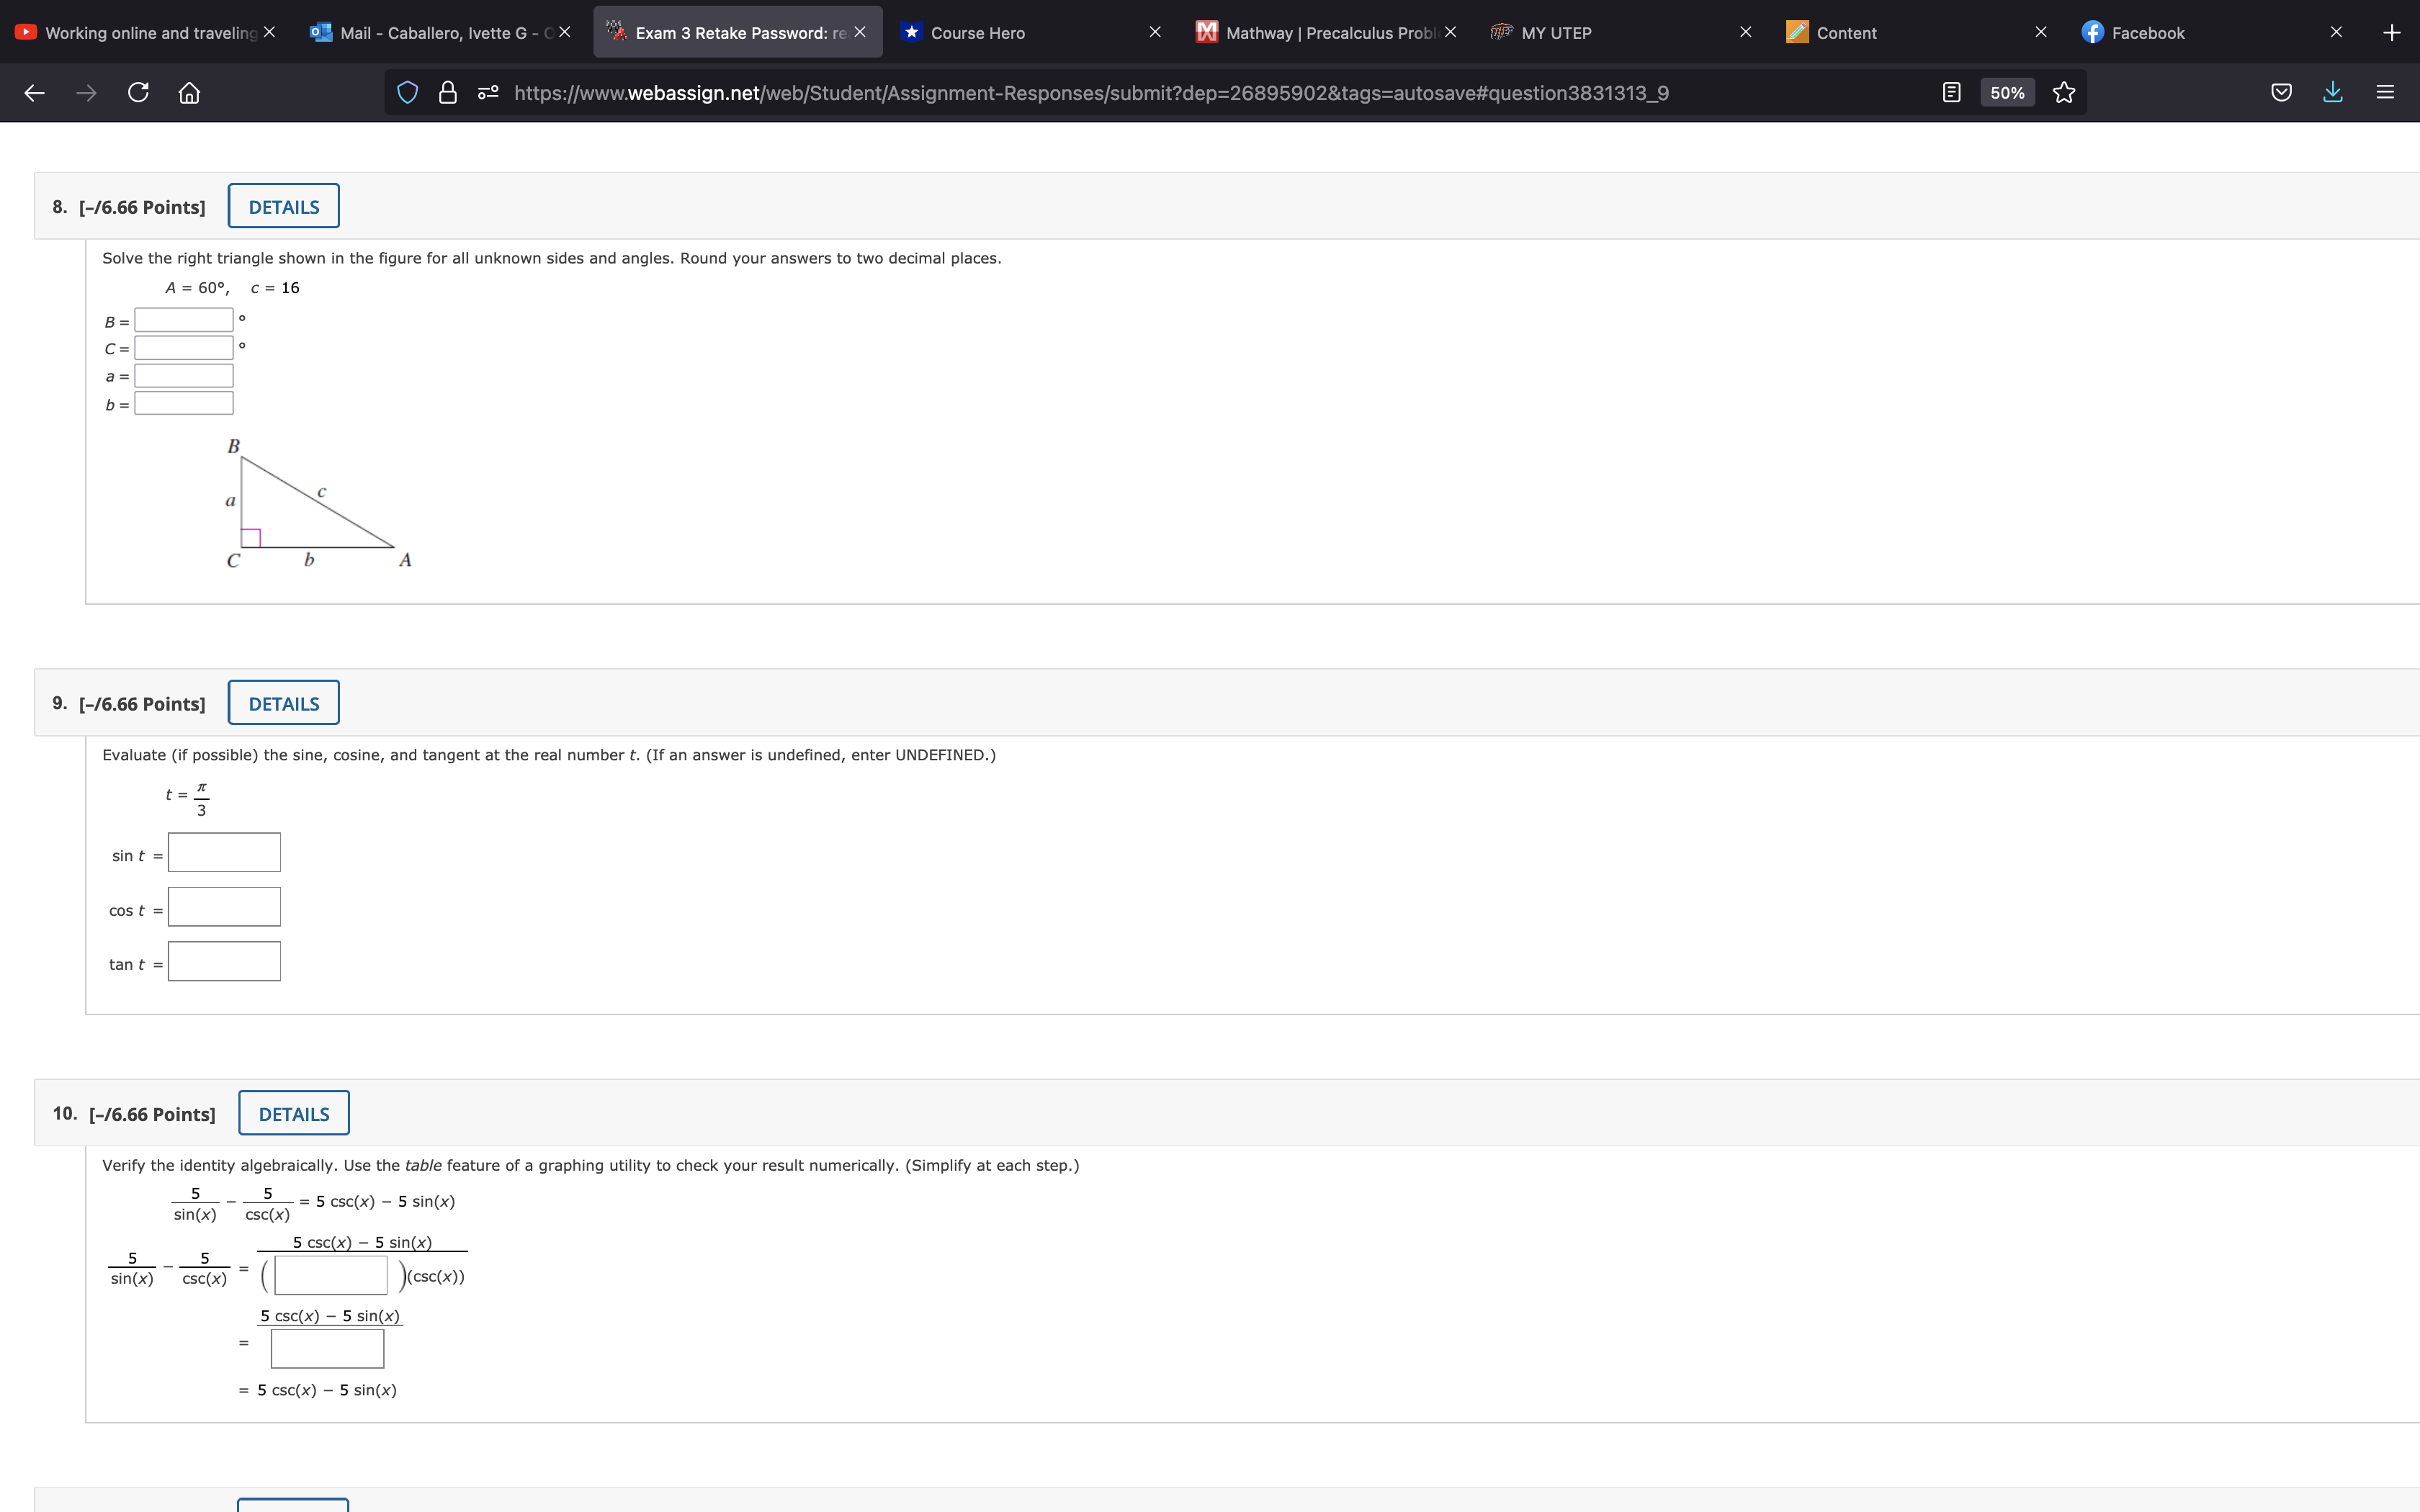Close the Facebook tab
This screenshot has width=2420, height=1512.
[x=2336, y=33]
